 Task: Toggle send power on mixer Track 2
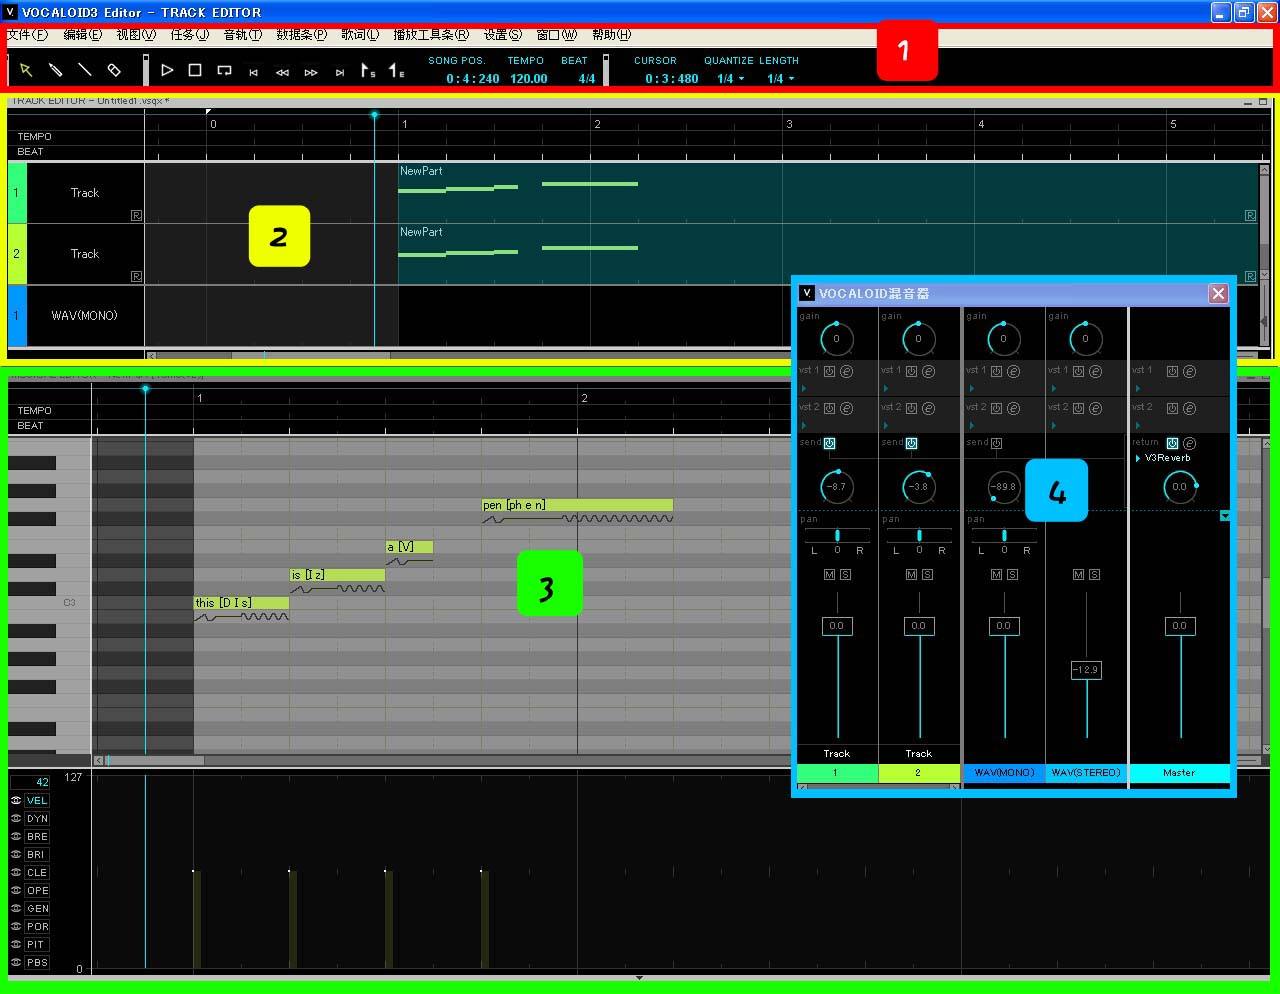tap(912, 443)
